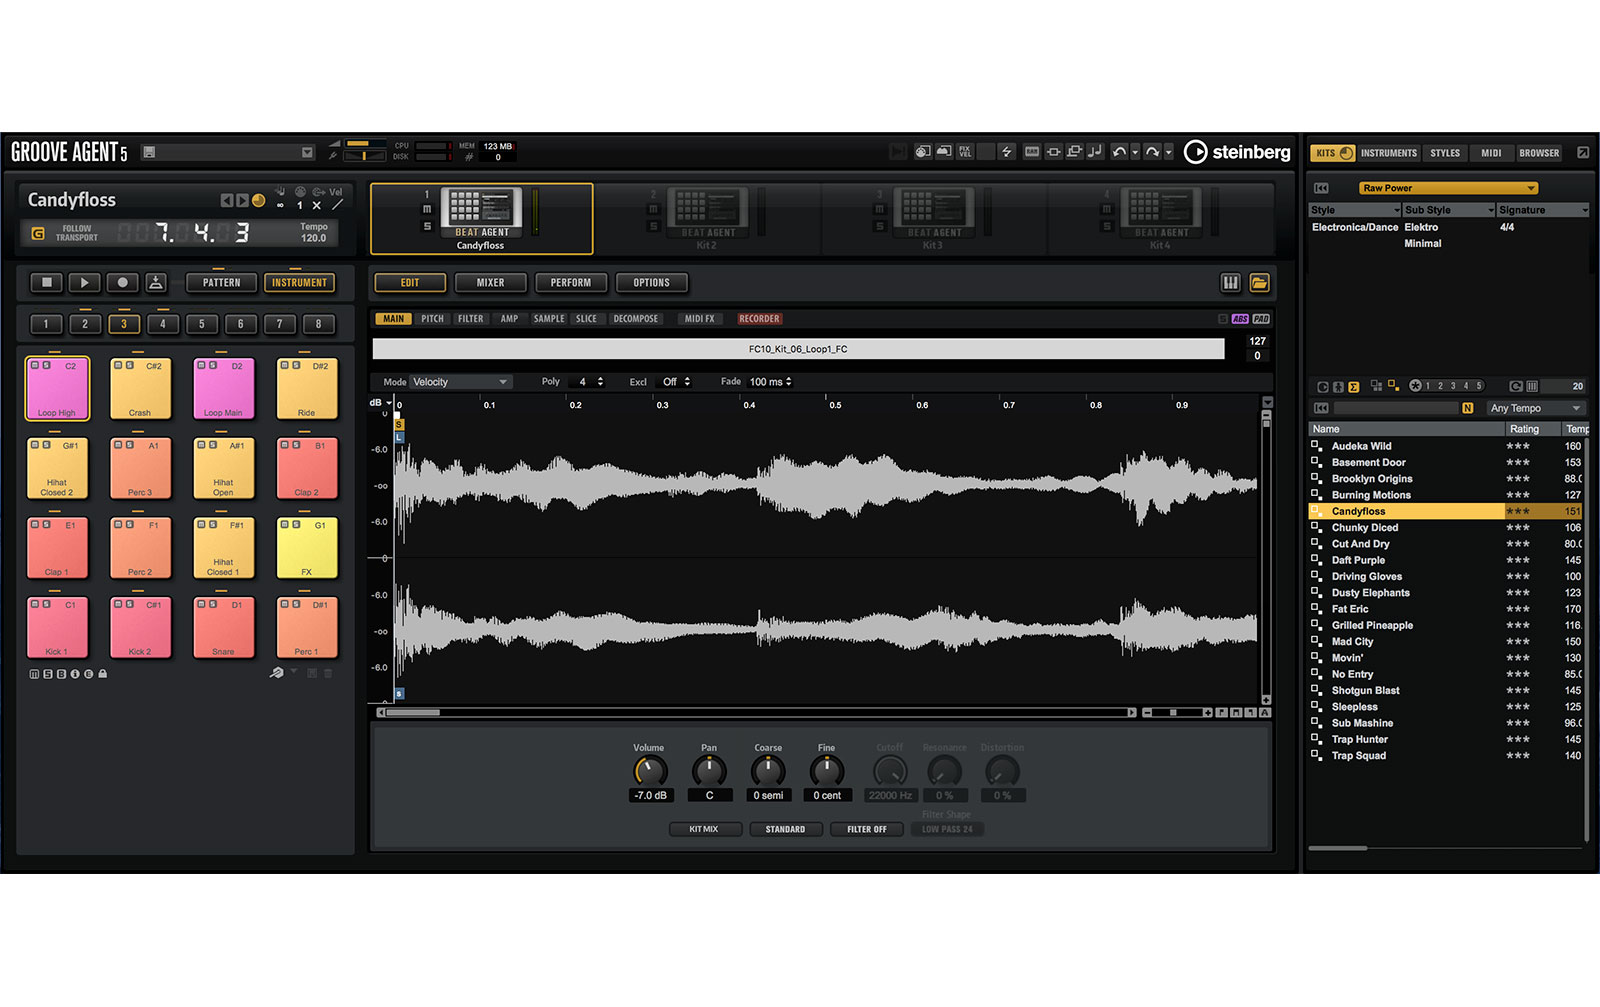The width and height of the screenshot is (1600, 1007).
Task: Select pad group 1
Action: 46,324
